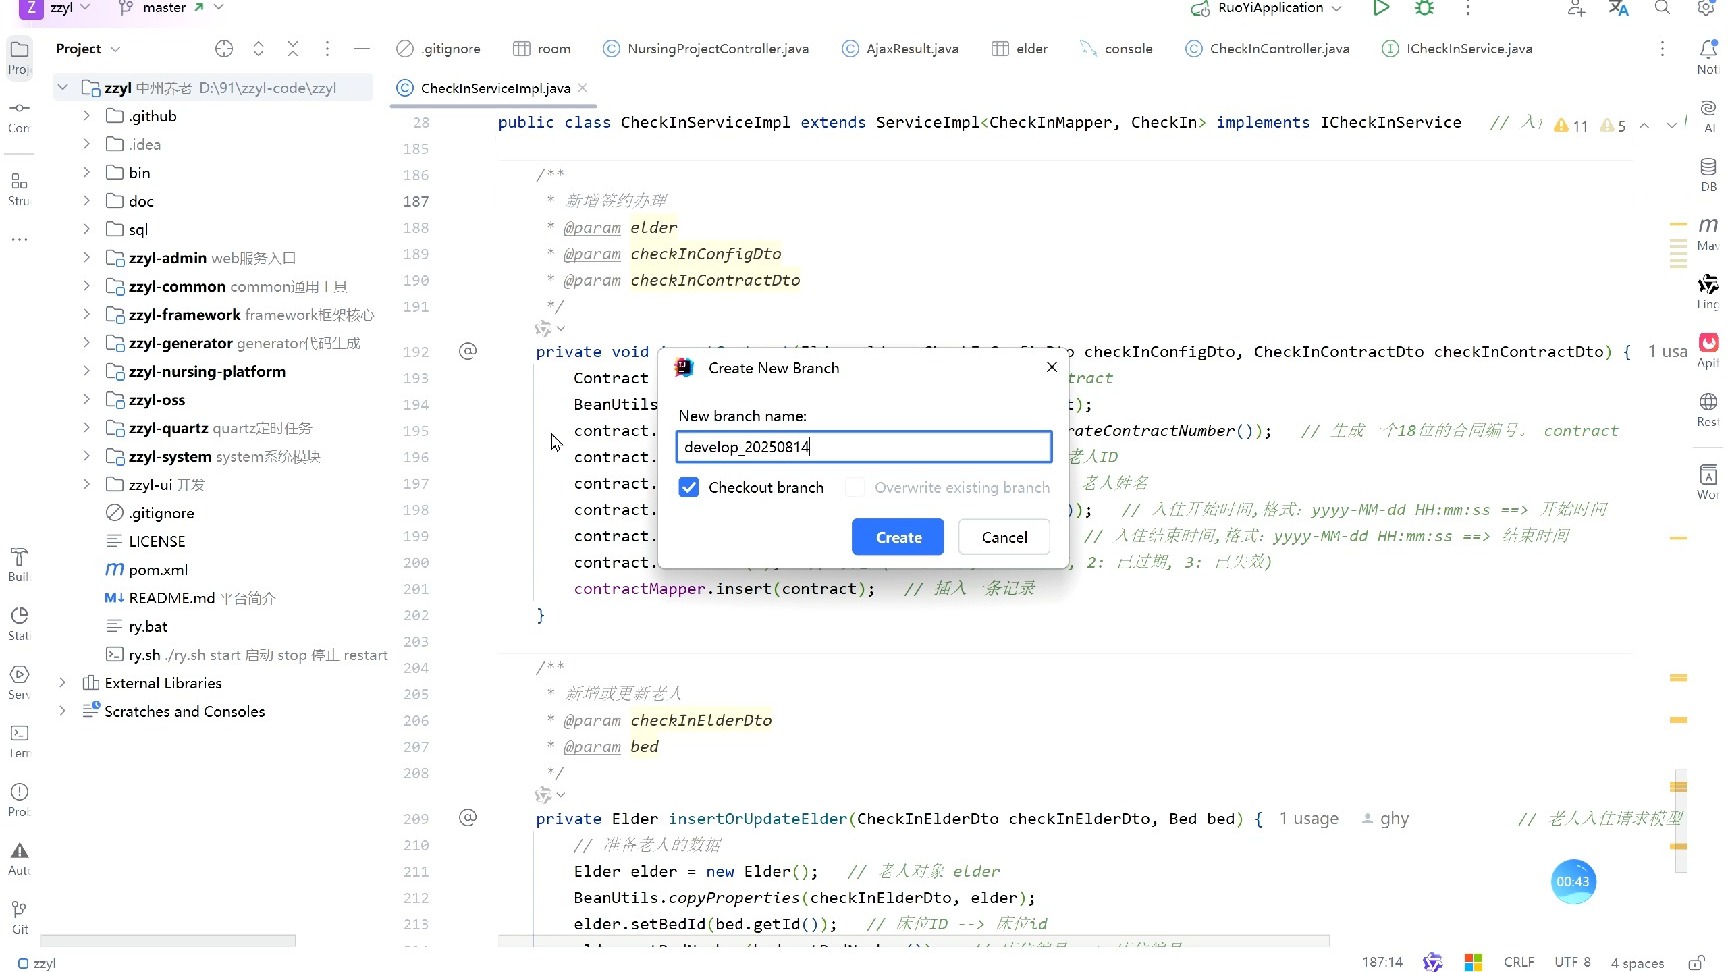
Task: Hide the Project panel
Action: tap(362, 49)
